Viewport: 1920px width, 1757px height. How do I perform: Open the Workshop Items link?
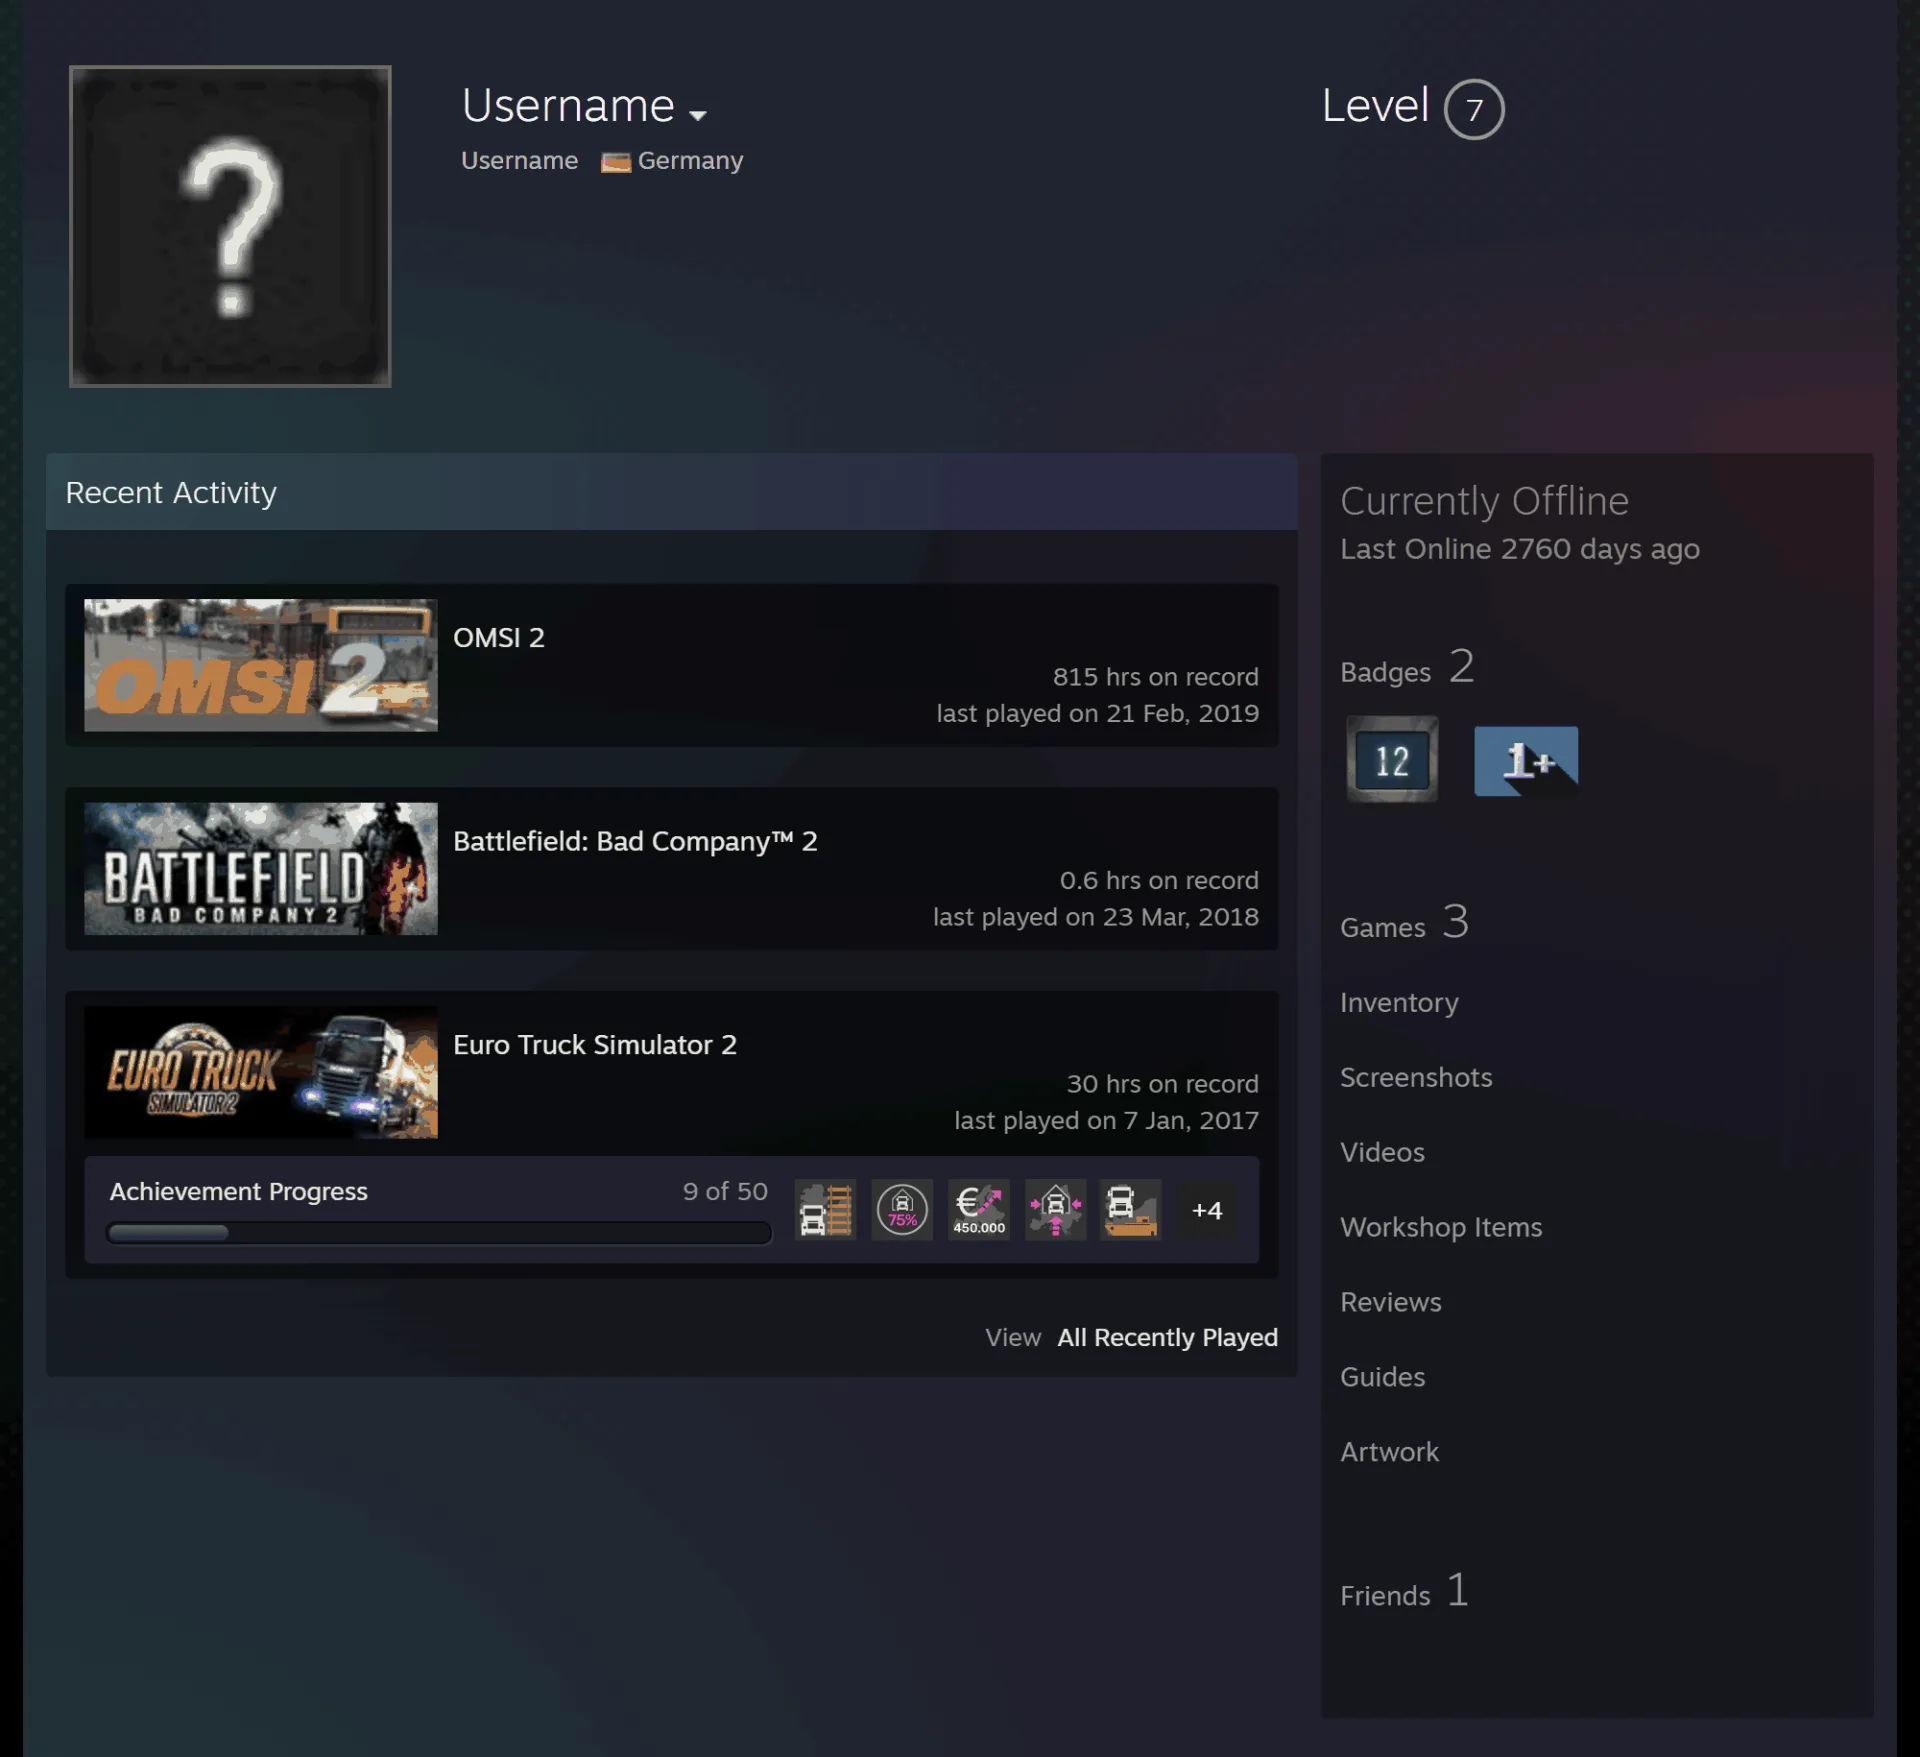click(x=1441, y=1227)
